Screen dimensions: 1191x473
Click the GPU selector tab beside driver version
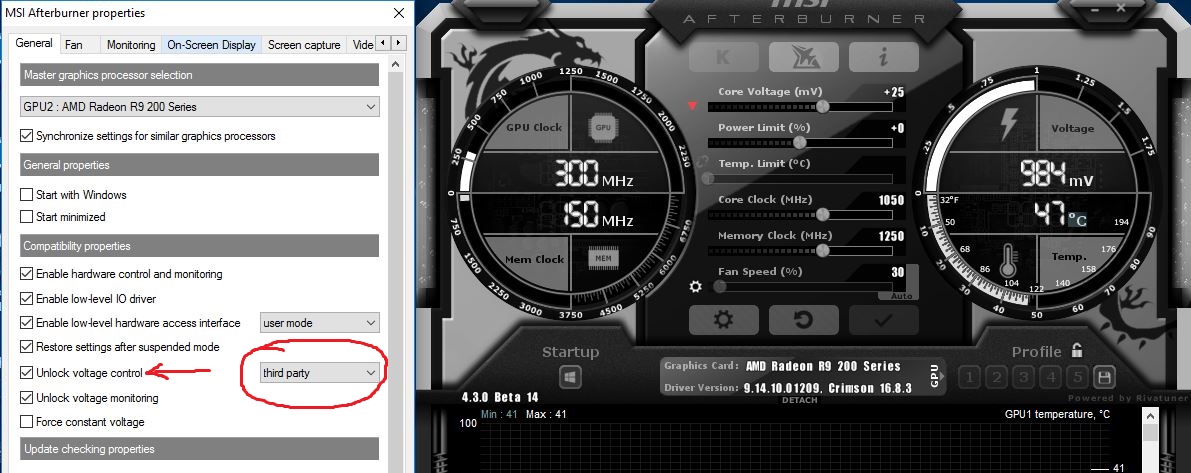934,376
